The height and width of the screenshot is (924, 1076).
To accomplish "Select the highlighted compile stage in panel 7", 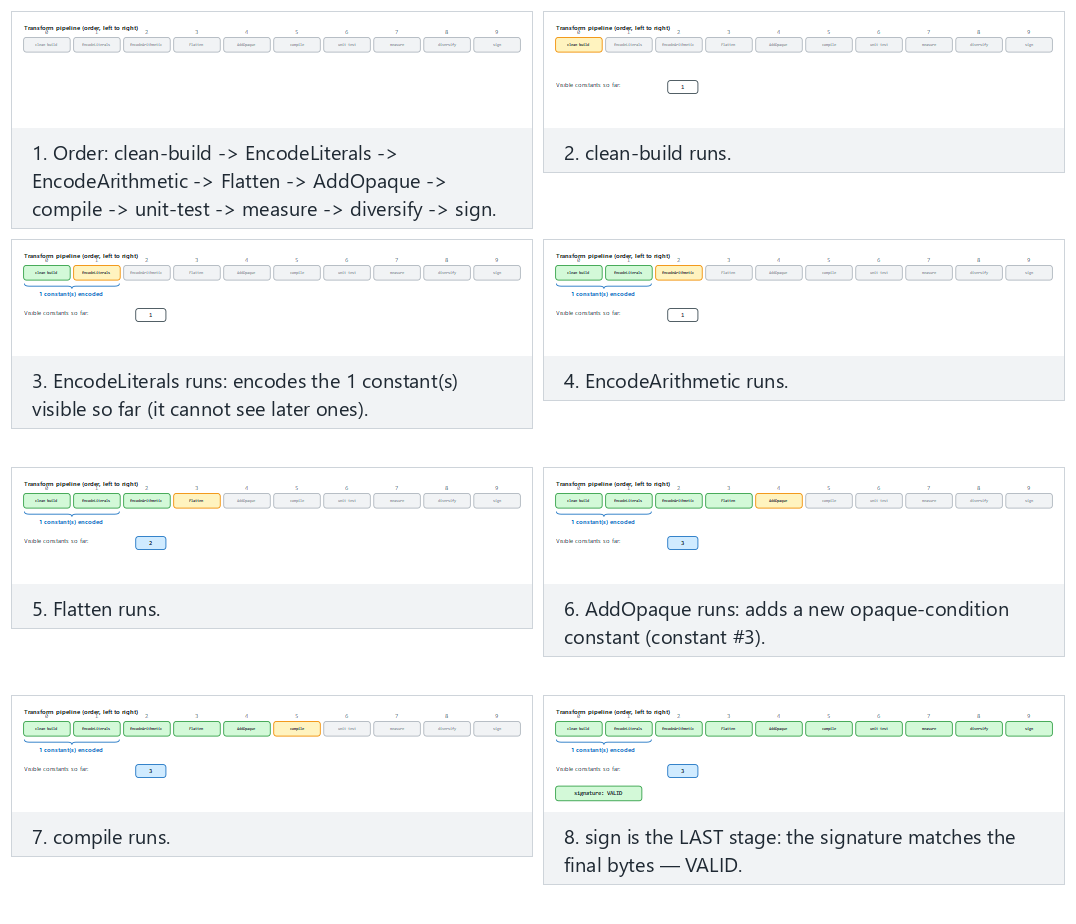I will 297,728.
